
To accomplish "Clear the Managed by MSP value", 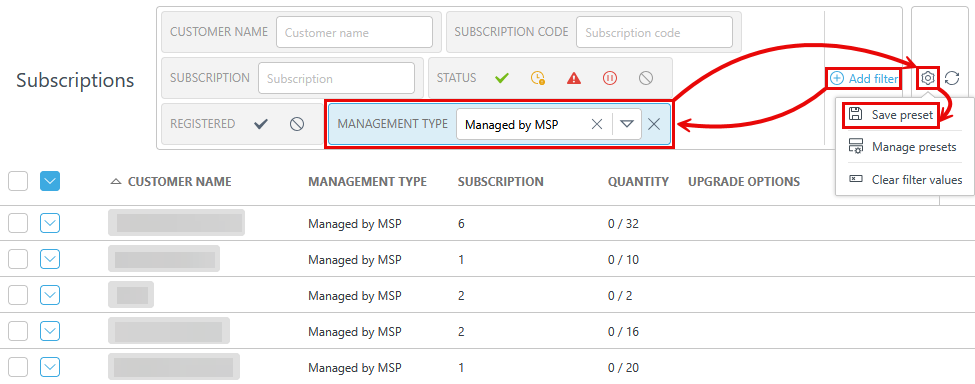I will pyautogui.click(x=597, y=124).
